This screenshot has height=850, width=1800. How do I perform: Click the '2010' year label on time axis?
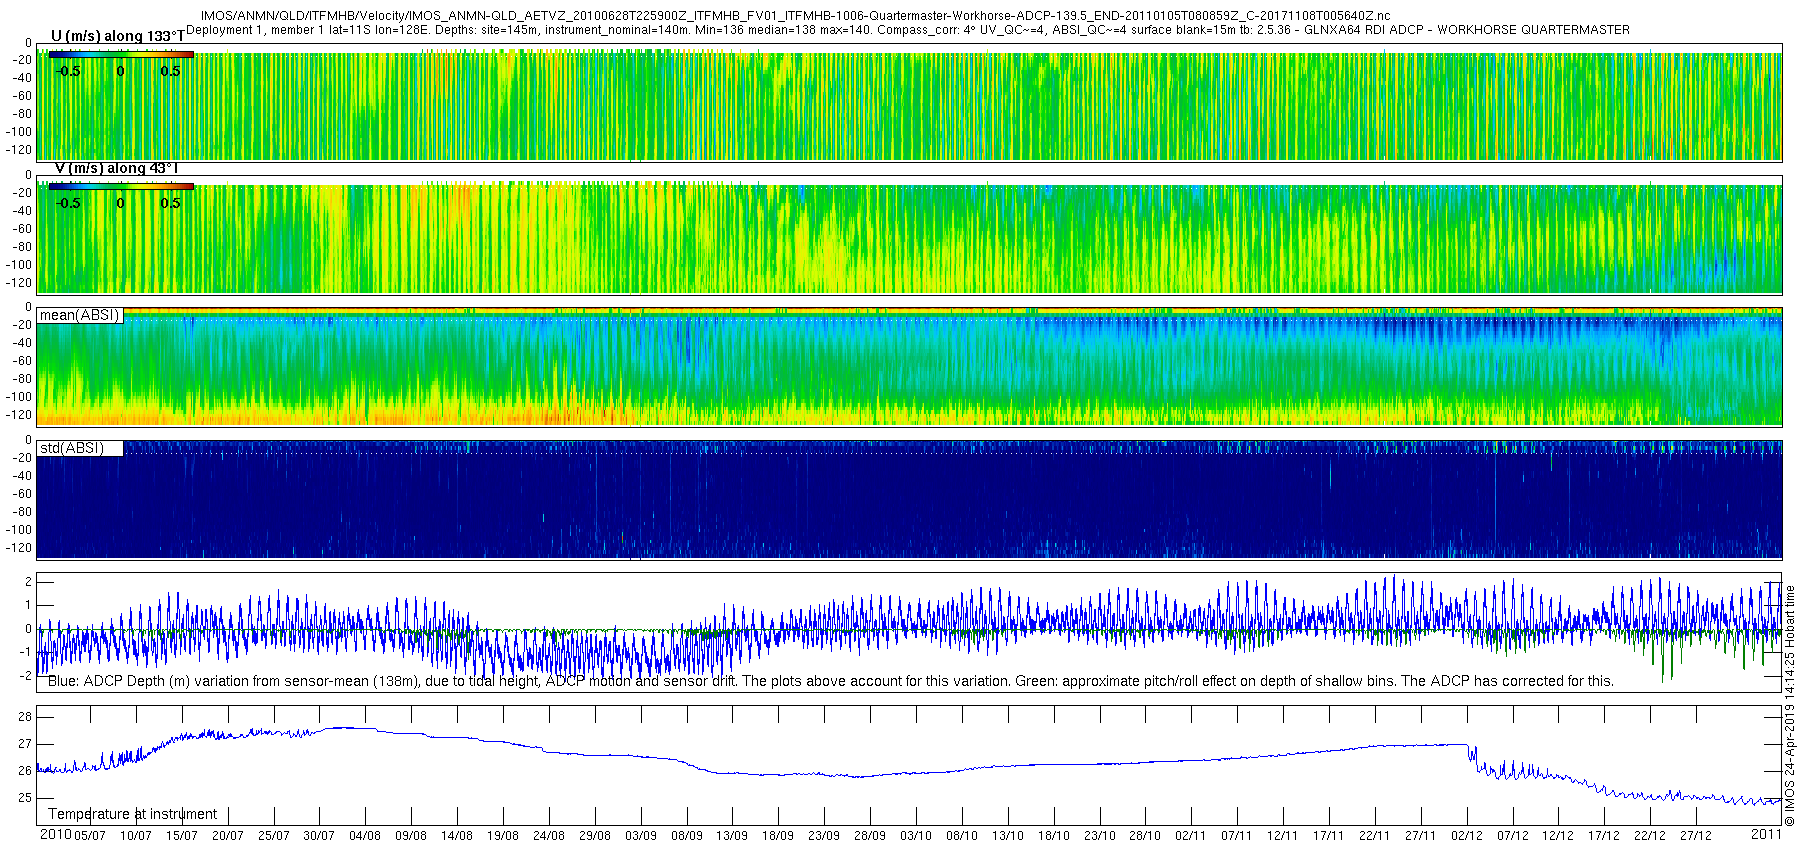click(55, 834)
